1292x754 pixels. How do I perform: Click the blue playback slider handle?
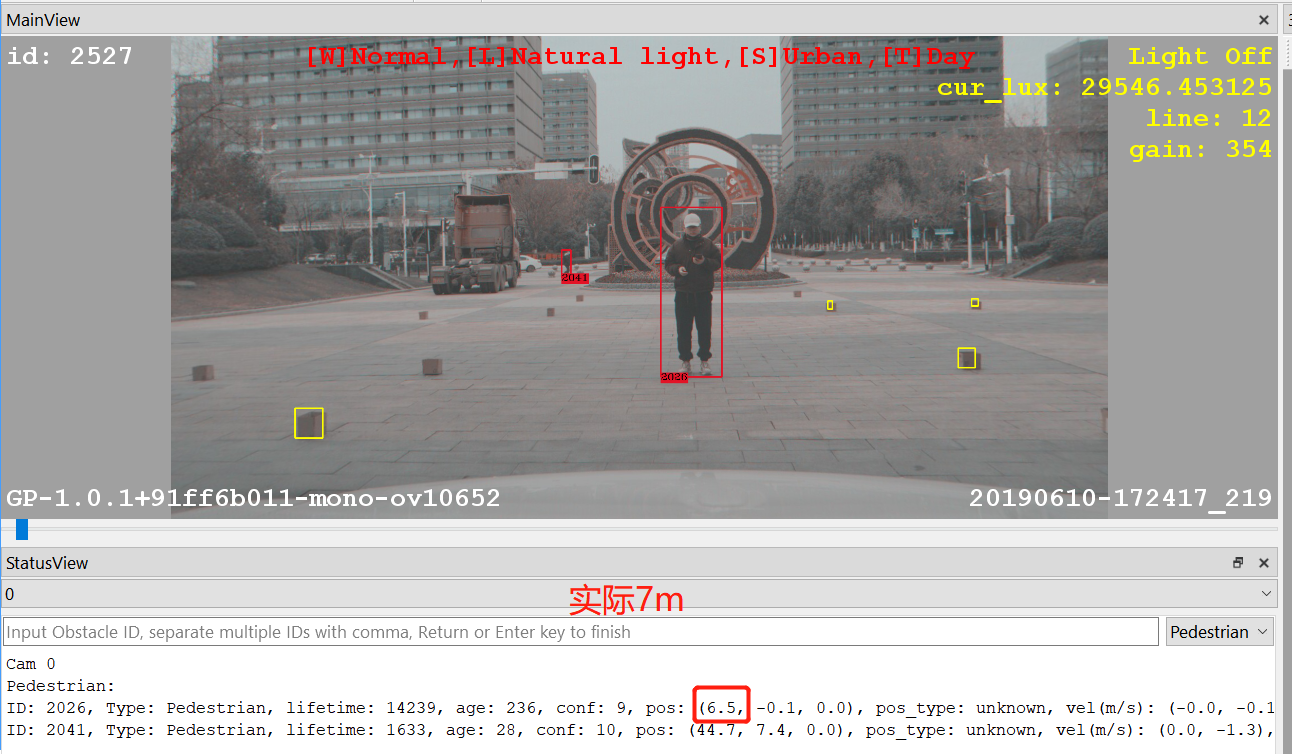[22, 529]
